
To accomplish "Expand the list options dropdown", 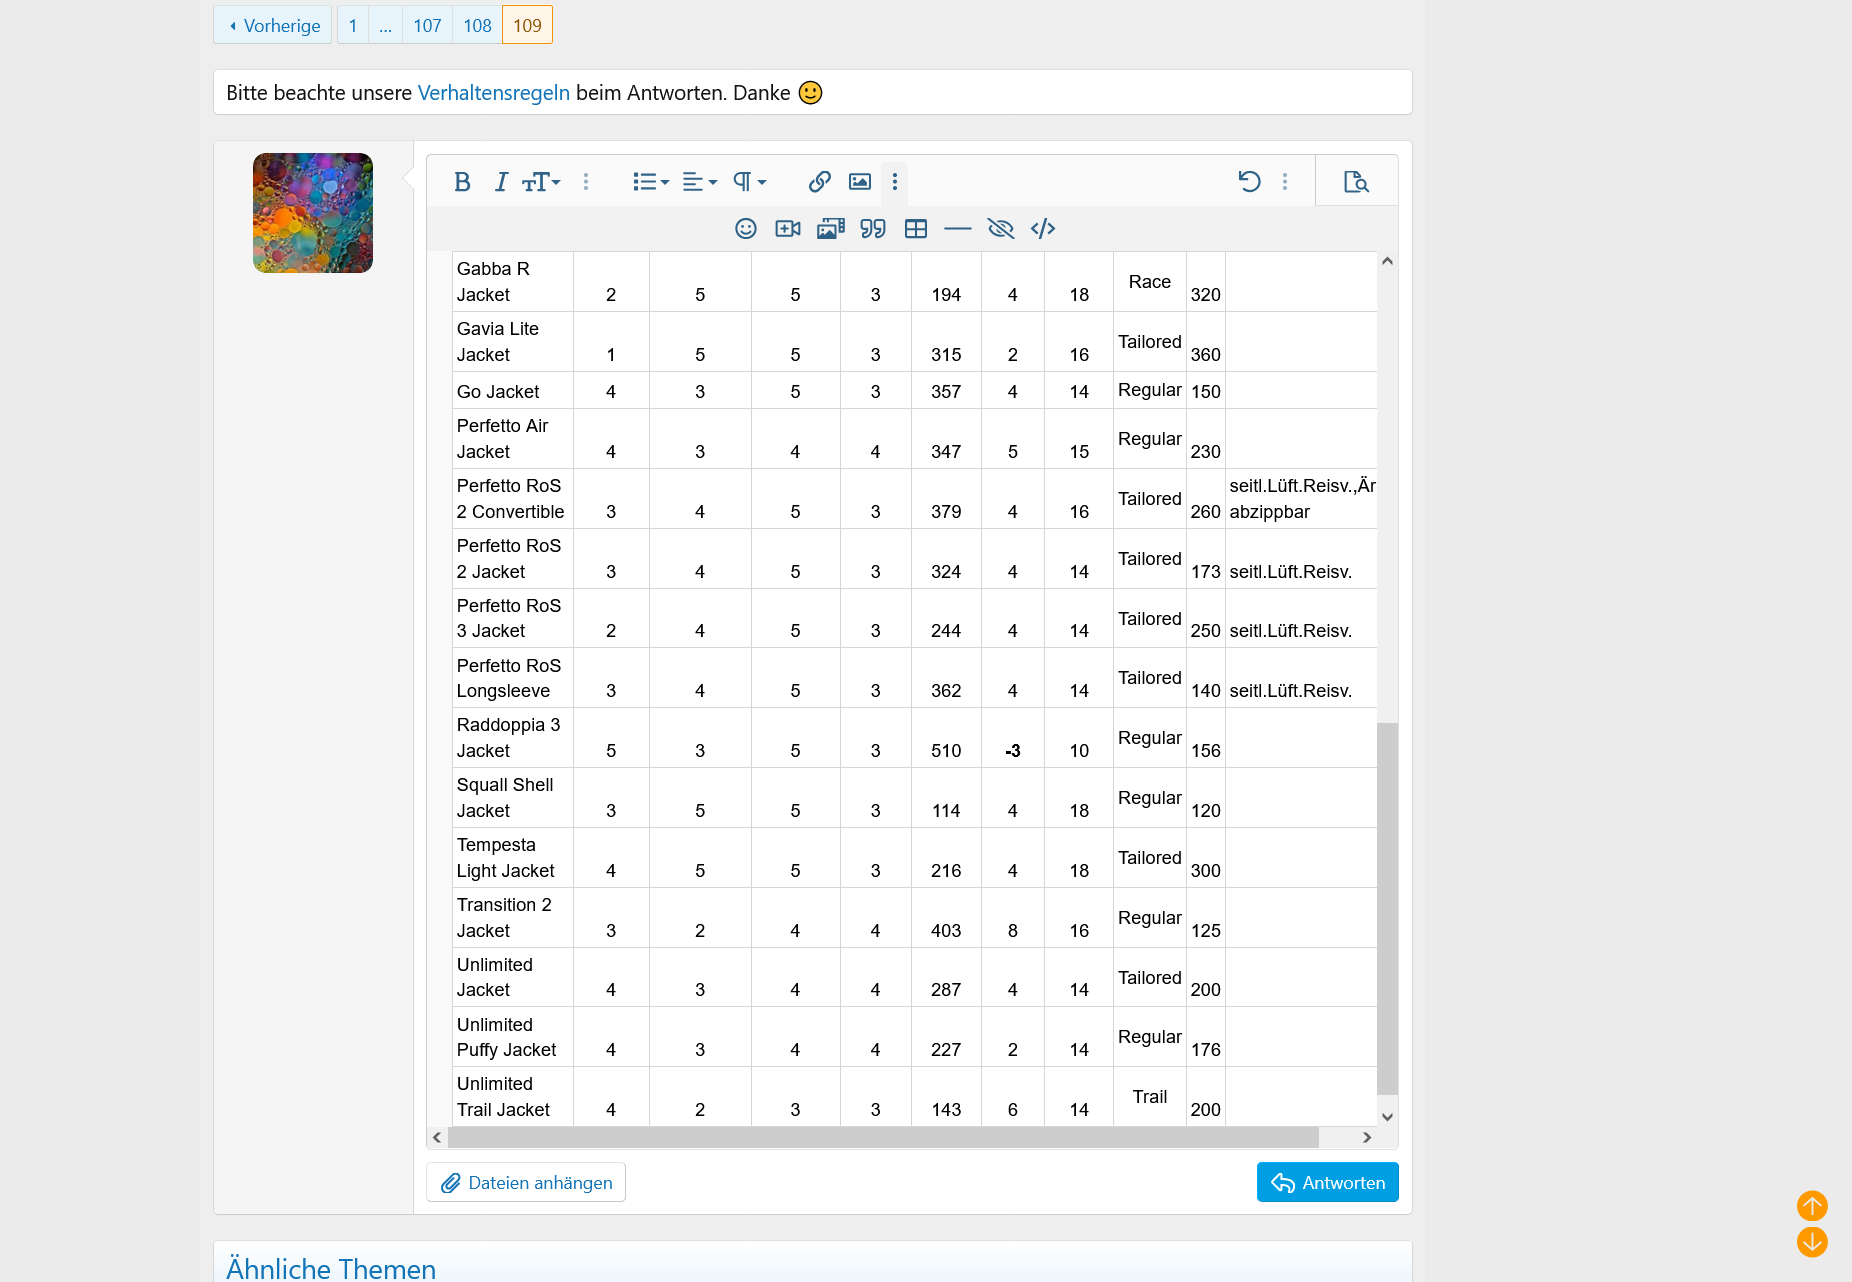I will click(x=650, y=182).
